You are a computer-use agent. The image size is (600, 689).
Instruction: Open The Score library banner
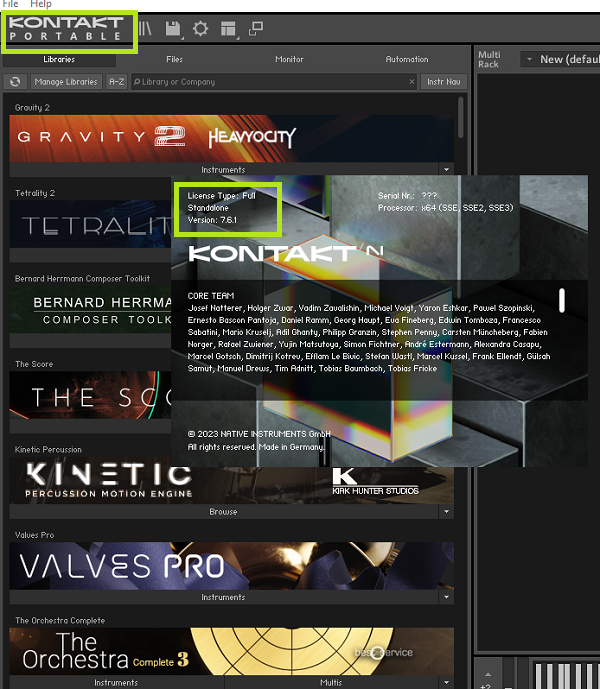coord(90,395)
